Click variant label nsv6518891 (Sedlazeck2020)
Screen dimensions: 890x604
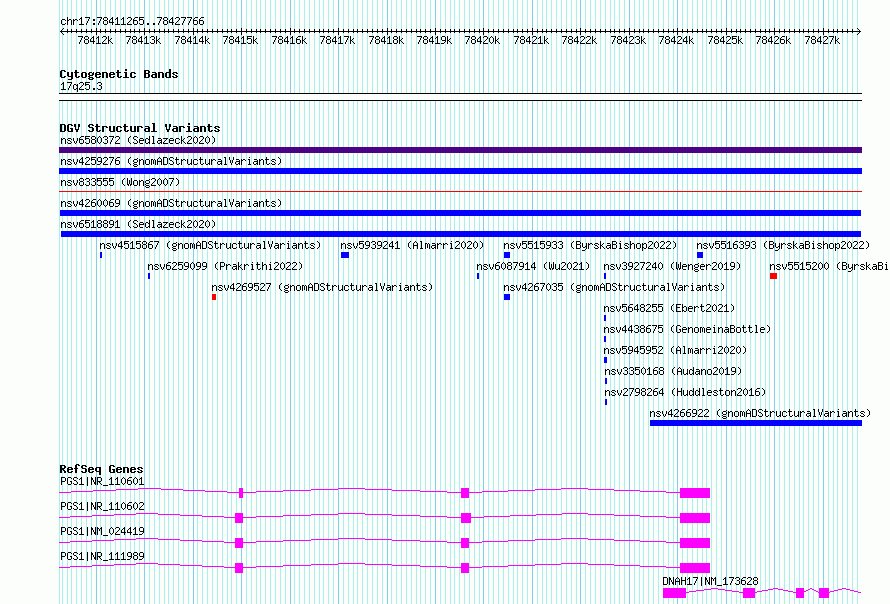(138, 224)
